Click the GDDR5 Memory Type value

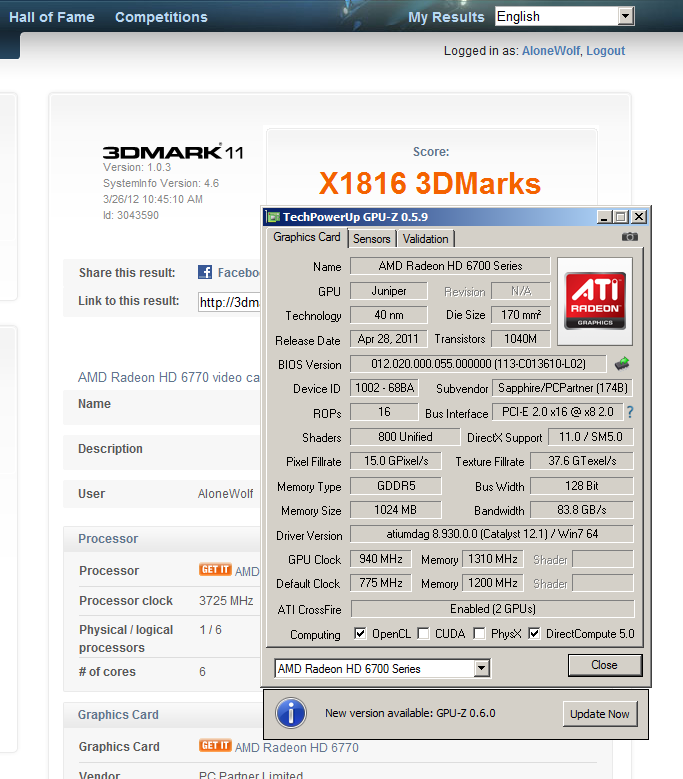pyautogui.click(x=395, y=485)
